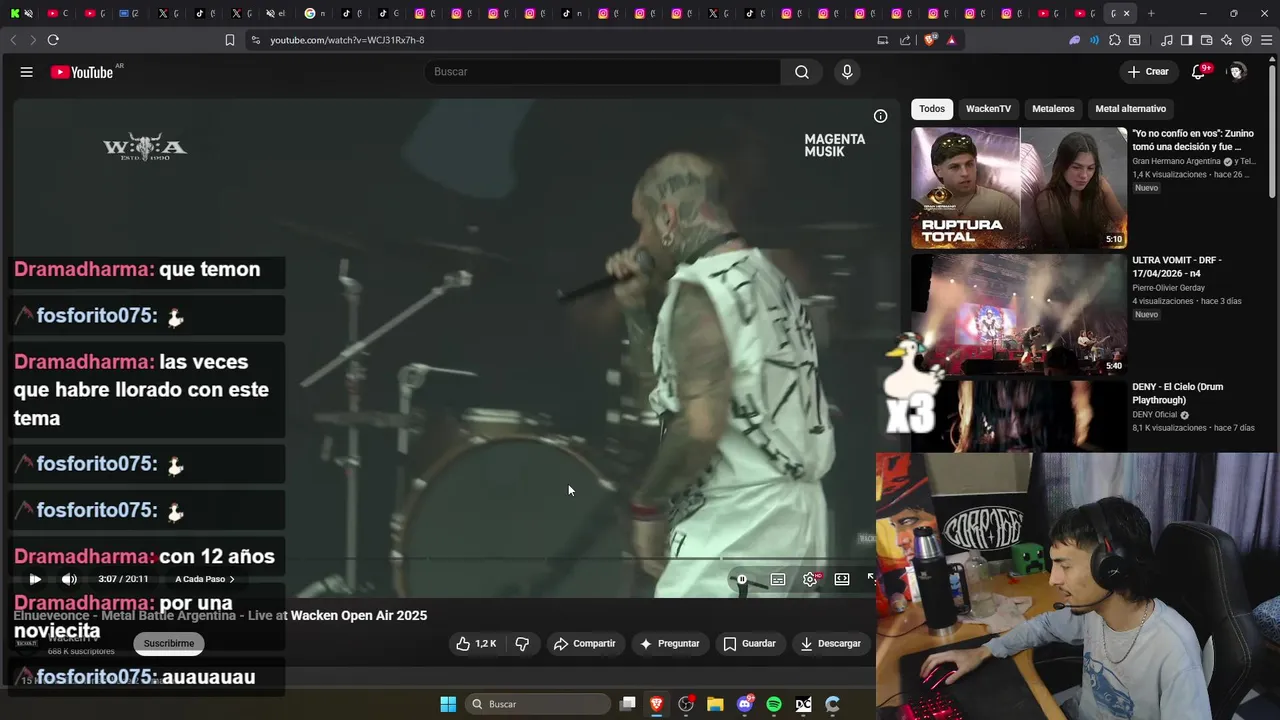Go to the YouTube home logo
1280x720 pixels.
(x=82, y=72)
